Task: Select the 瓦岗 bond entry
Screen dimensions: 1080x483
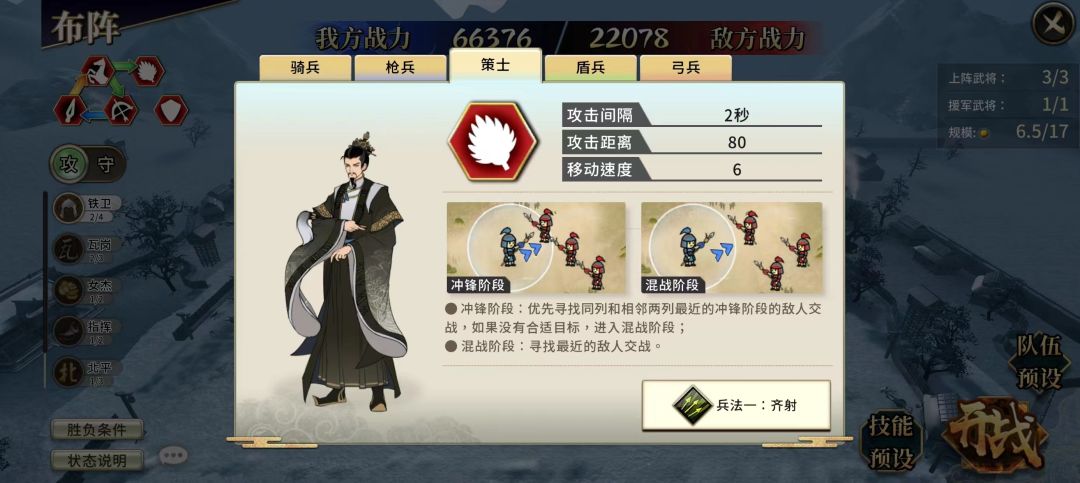Action: coord(87,249)
